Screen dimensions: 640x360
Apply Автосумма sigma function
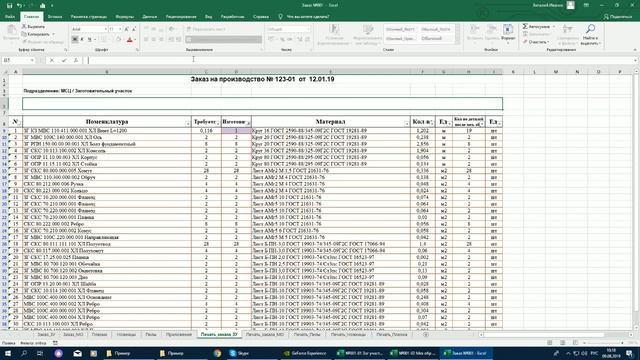(x=536, y=27)
